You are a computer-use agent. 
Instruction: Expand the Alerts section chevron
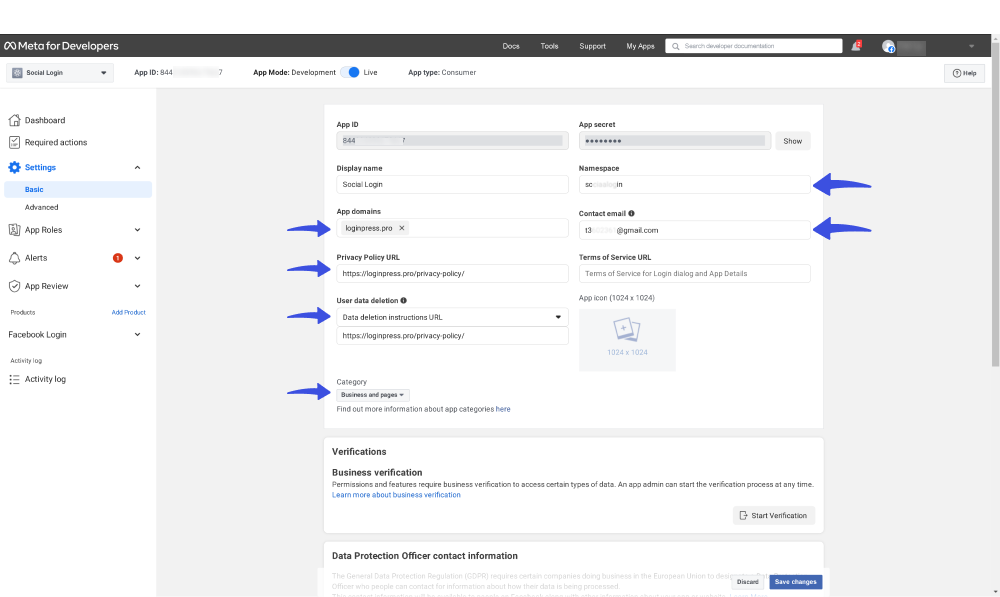137,258
